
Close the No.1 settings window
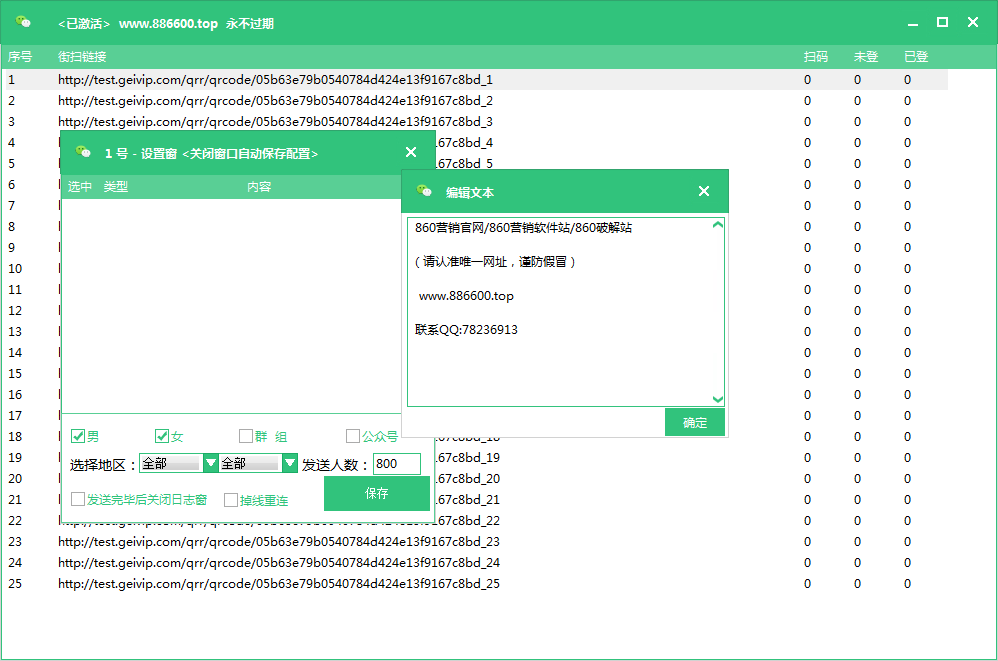coord(411,152)
